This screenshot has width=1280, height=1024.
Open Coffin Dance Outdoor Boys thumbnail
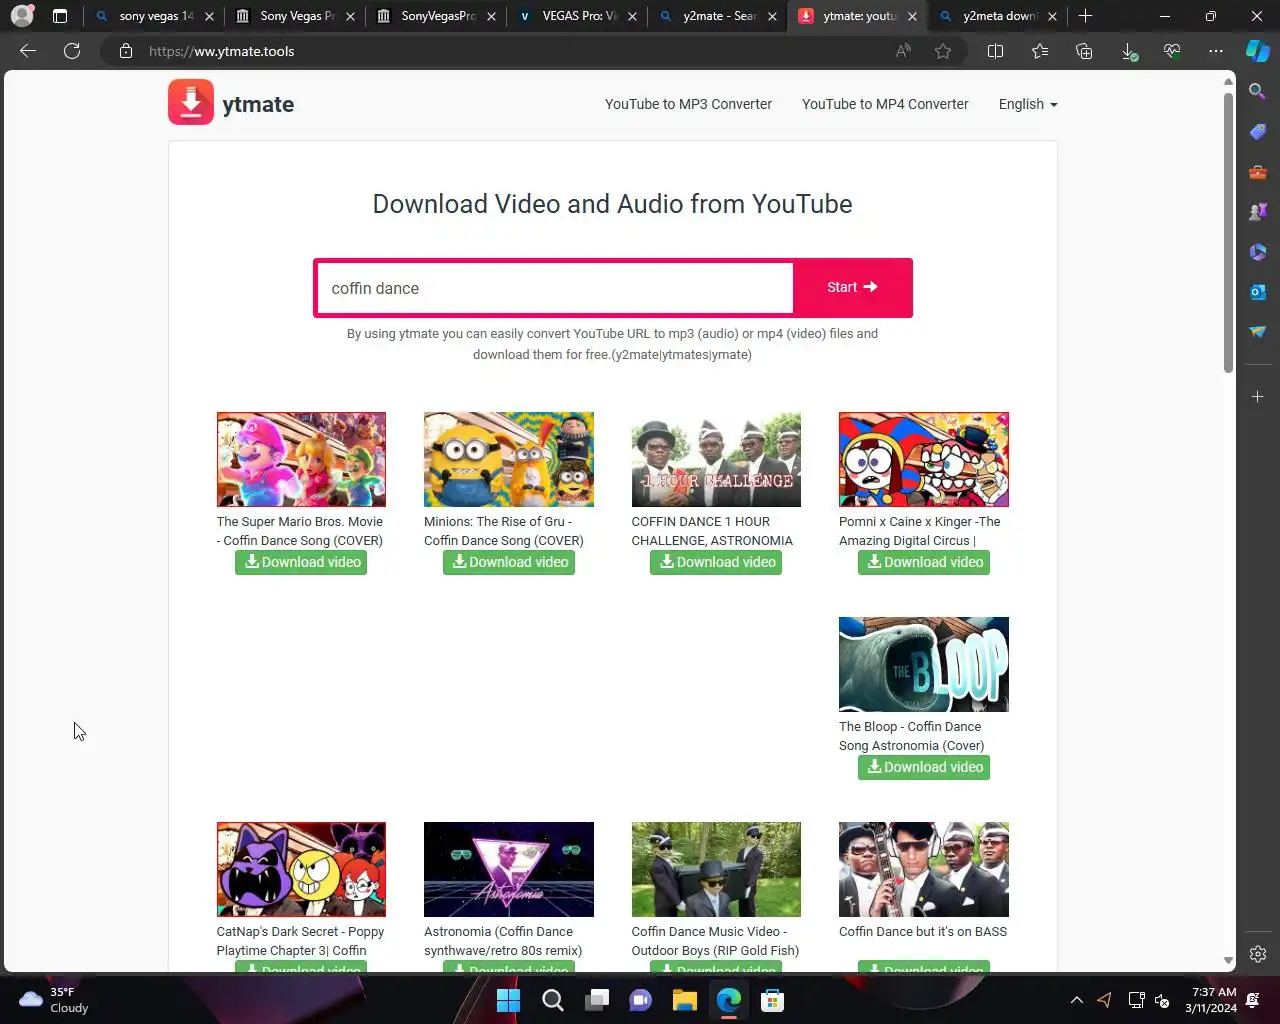[x=716, y=869]
